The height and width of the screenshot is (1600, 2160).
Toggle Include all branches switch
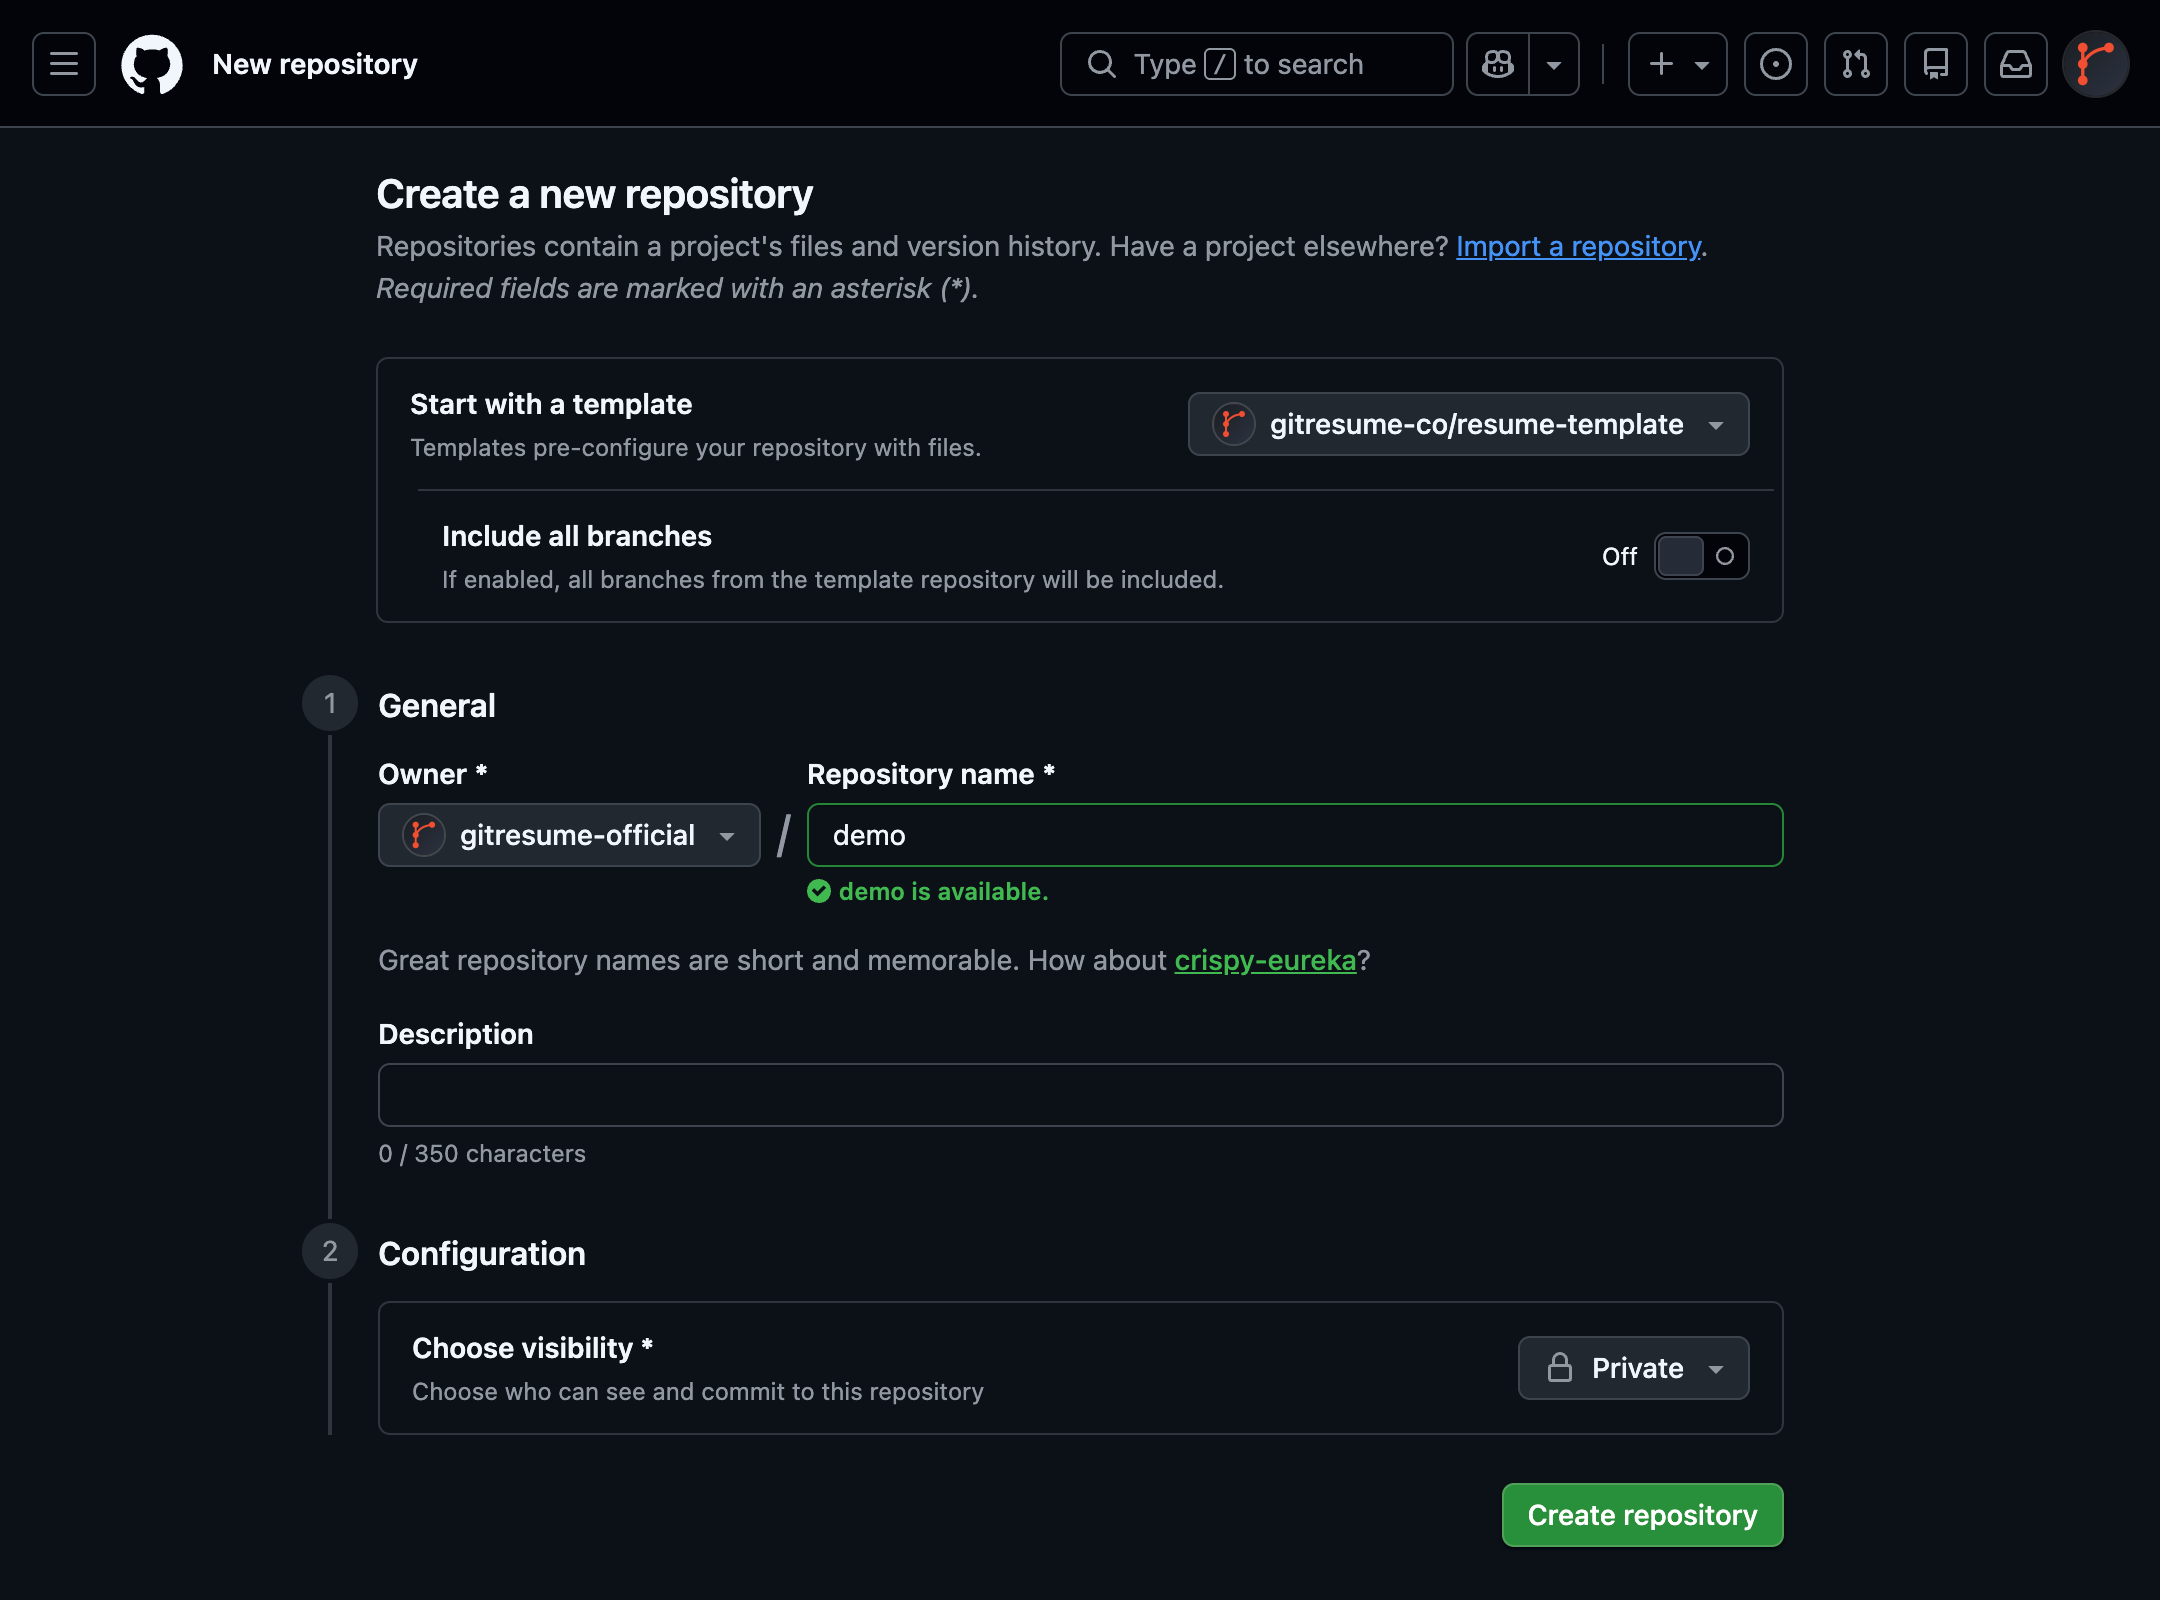[1702, 556]
